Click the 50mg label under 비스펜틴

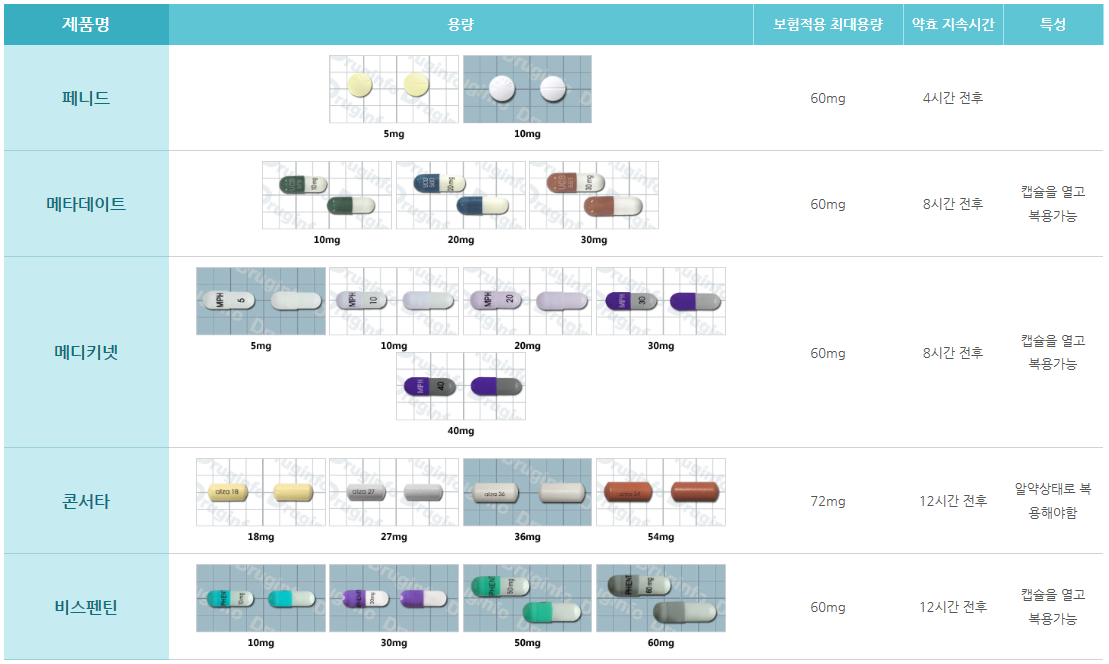click(527, 643)
